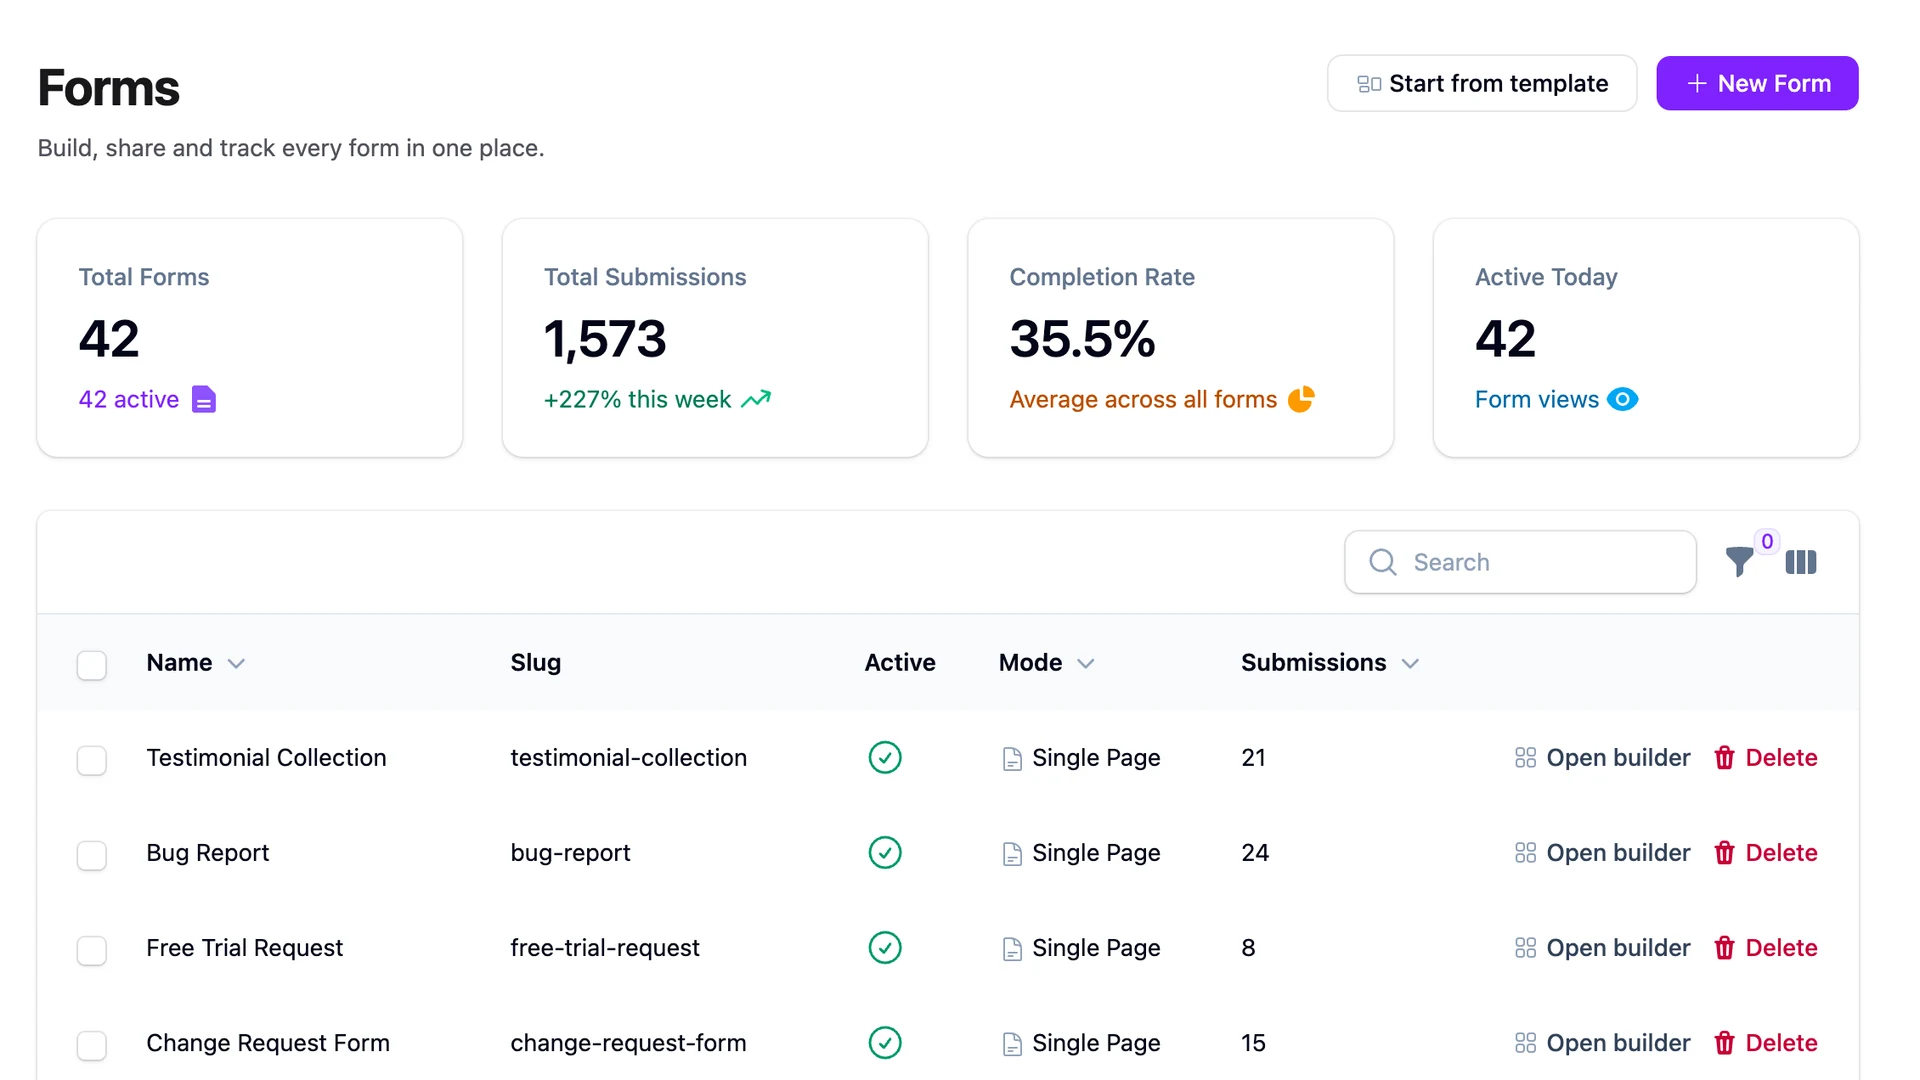This screenshot has width=1920, height=1080.
Task: Open builder for Free Trial Request
Action: (1602, 948)
